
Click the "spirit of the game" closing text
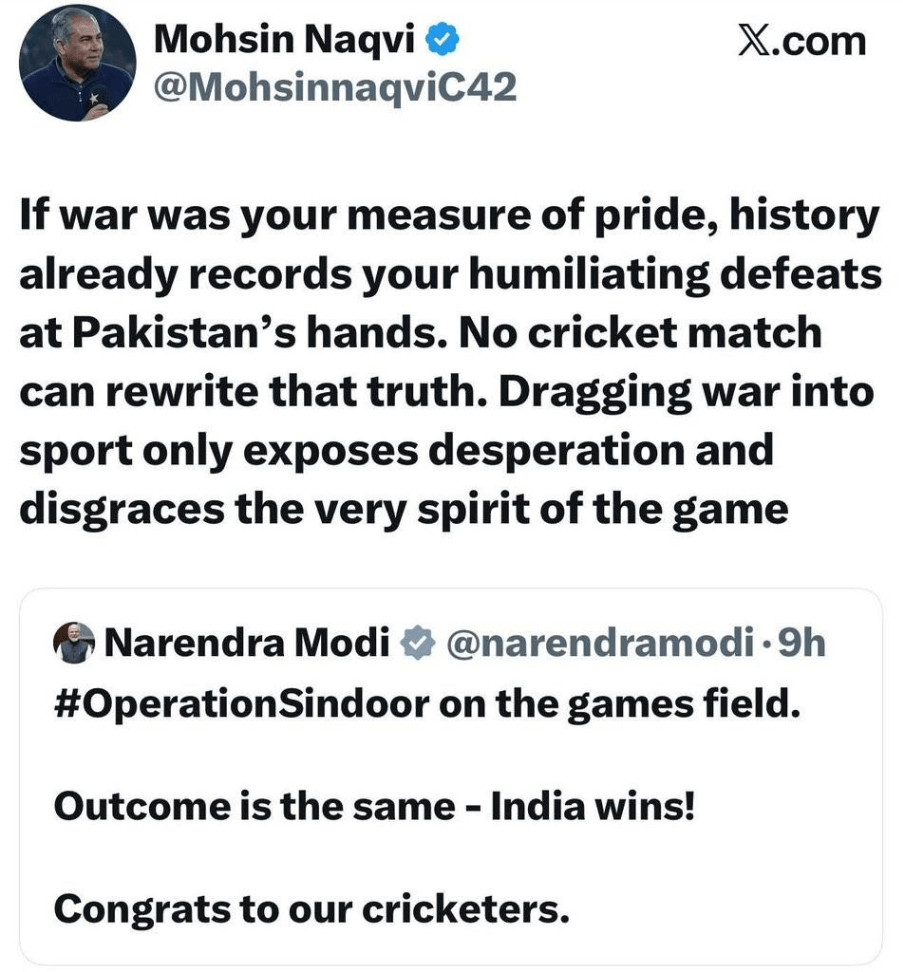[620, 510]
